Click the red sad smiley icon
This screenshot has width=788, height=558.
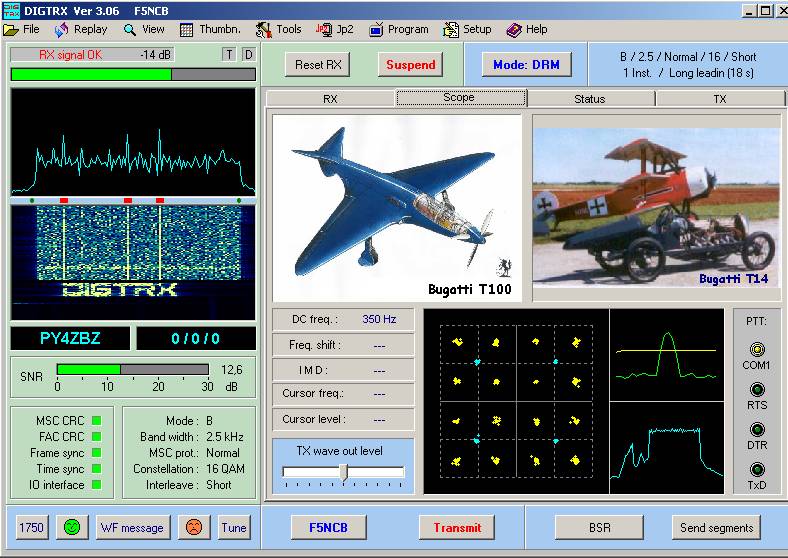[192, 527]
